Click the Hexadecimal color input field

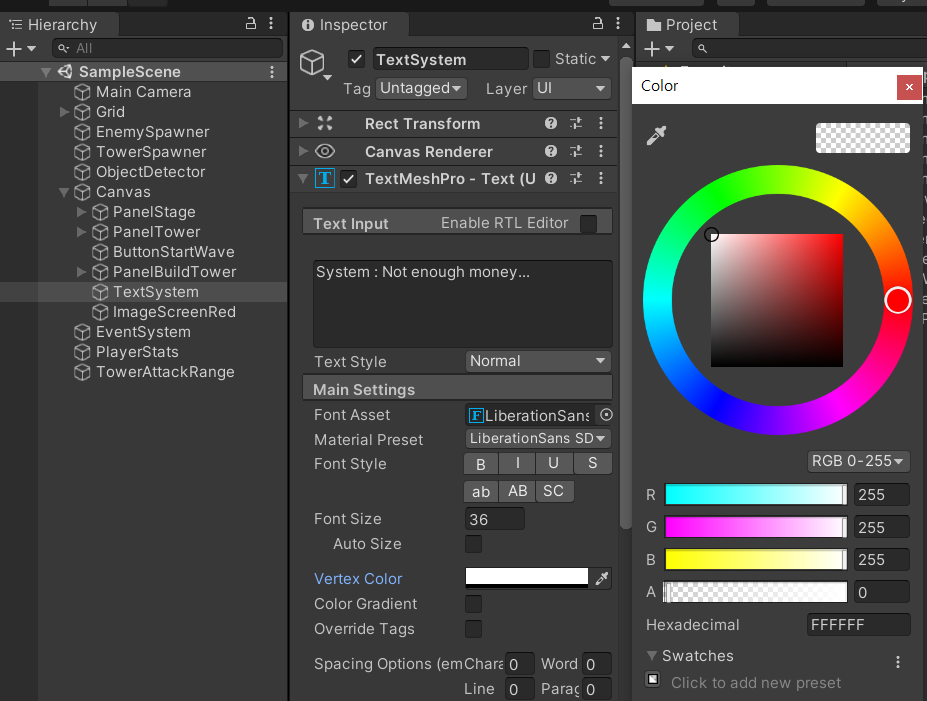click(858, 625)
